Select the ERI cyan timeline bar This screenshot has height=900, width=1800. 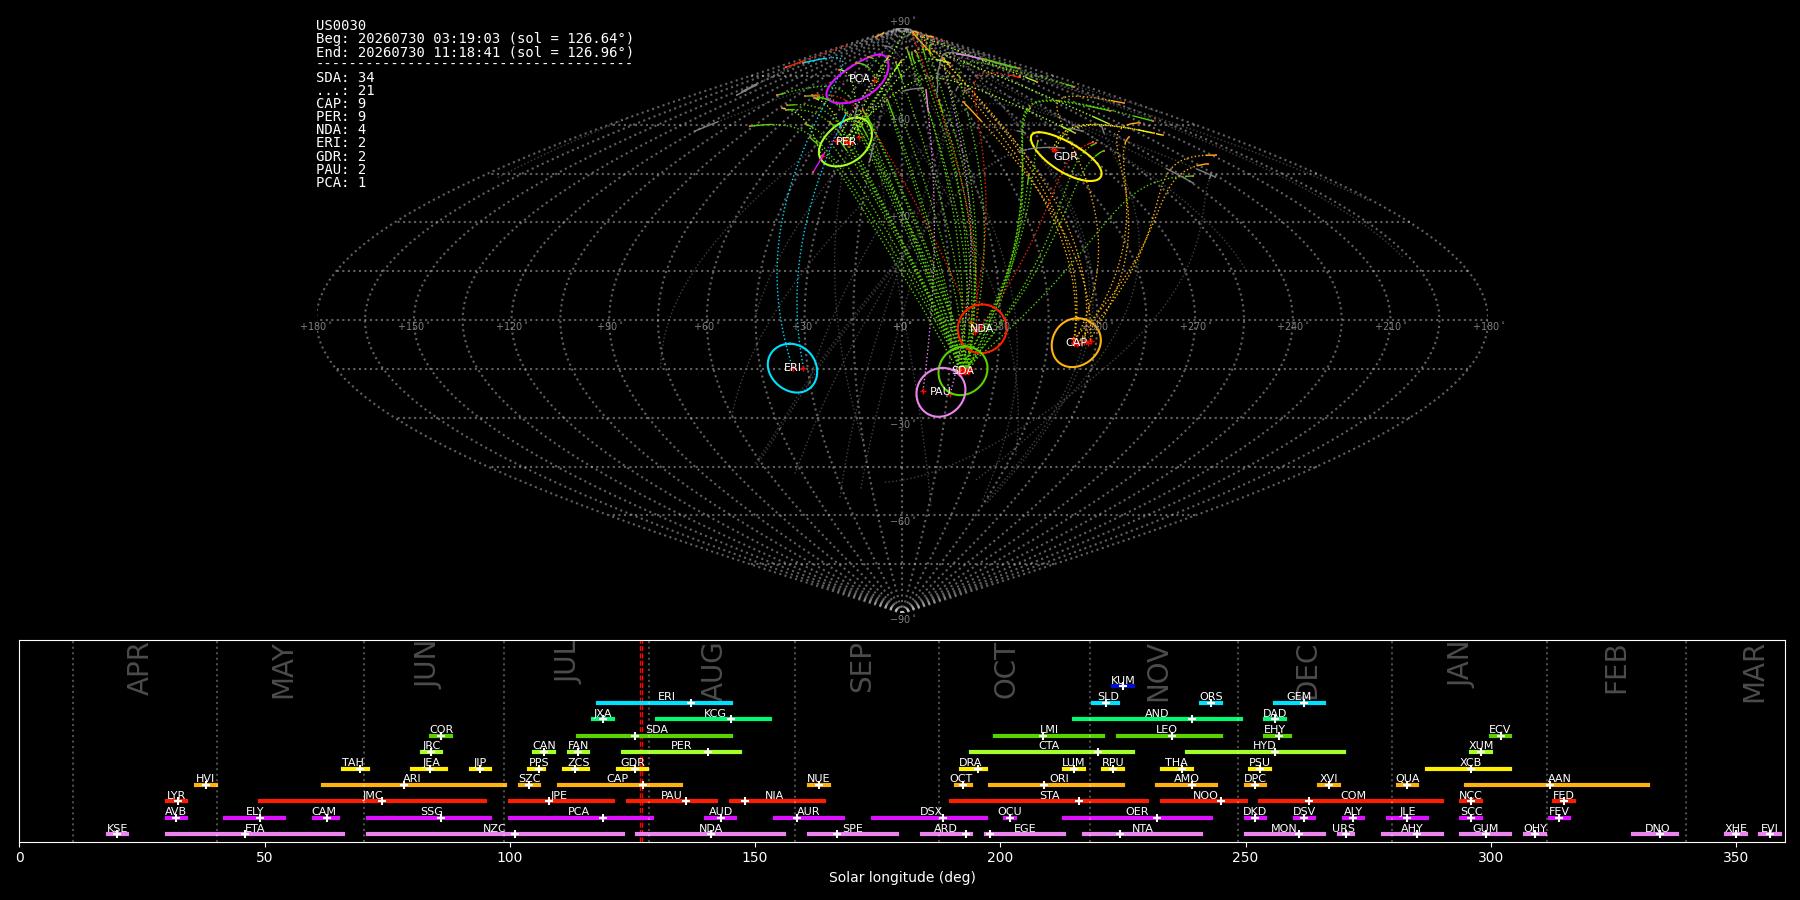pos(664,702)
